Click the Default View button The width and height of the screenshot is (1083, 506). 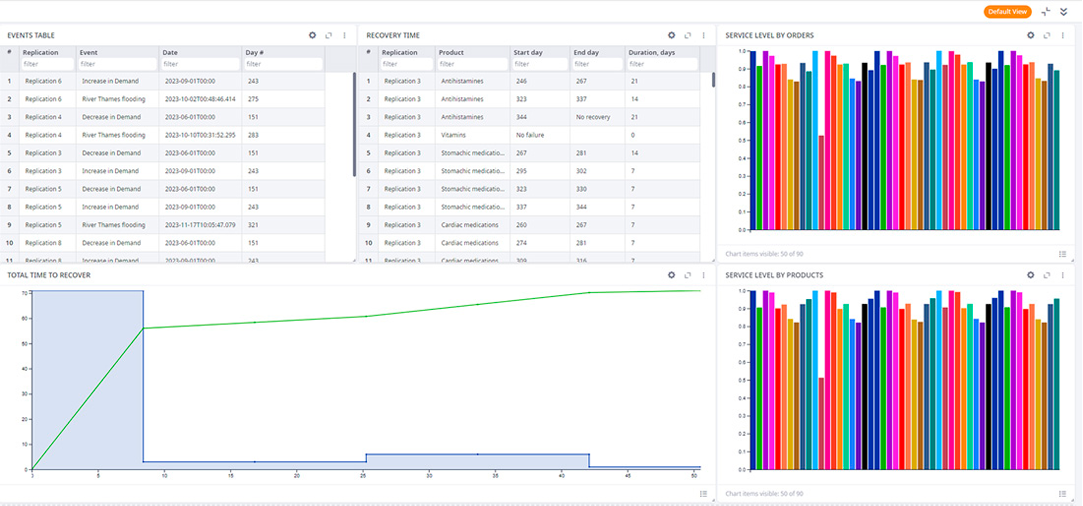[x=1008, y=12]
